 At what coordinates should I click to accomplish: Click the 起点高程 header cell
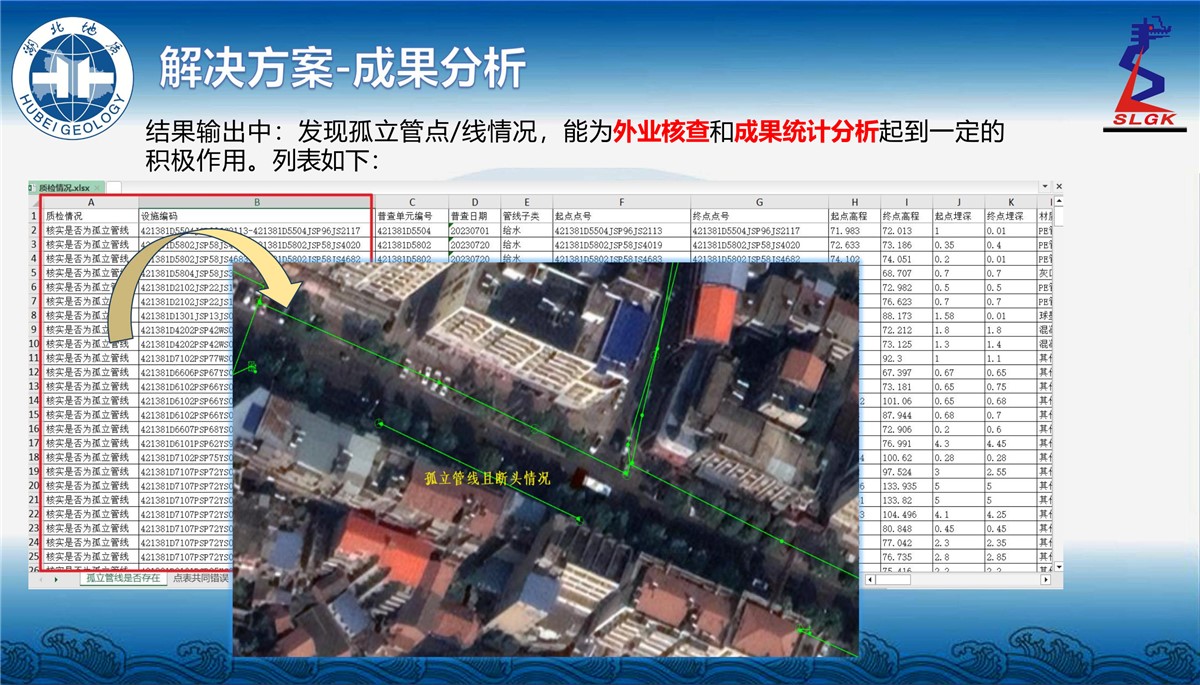(854, 215)
